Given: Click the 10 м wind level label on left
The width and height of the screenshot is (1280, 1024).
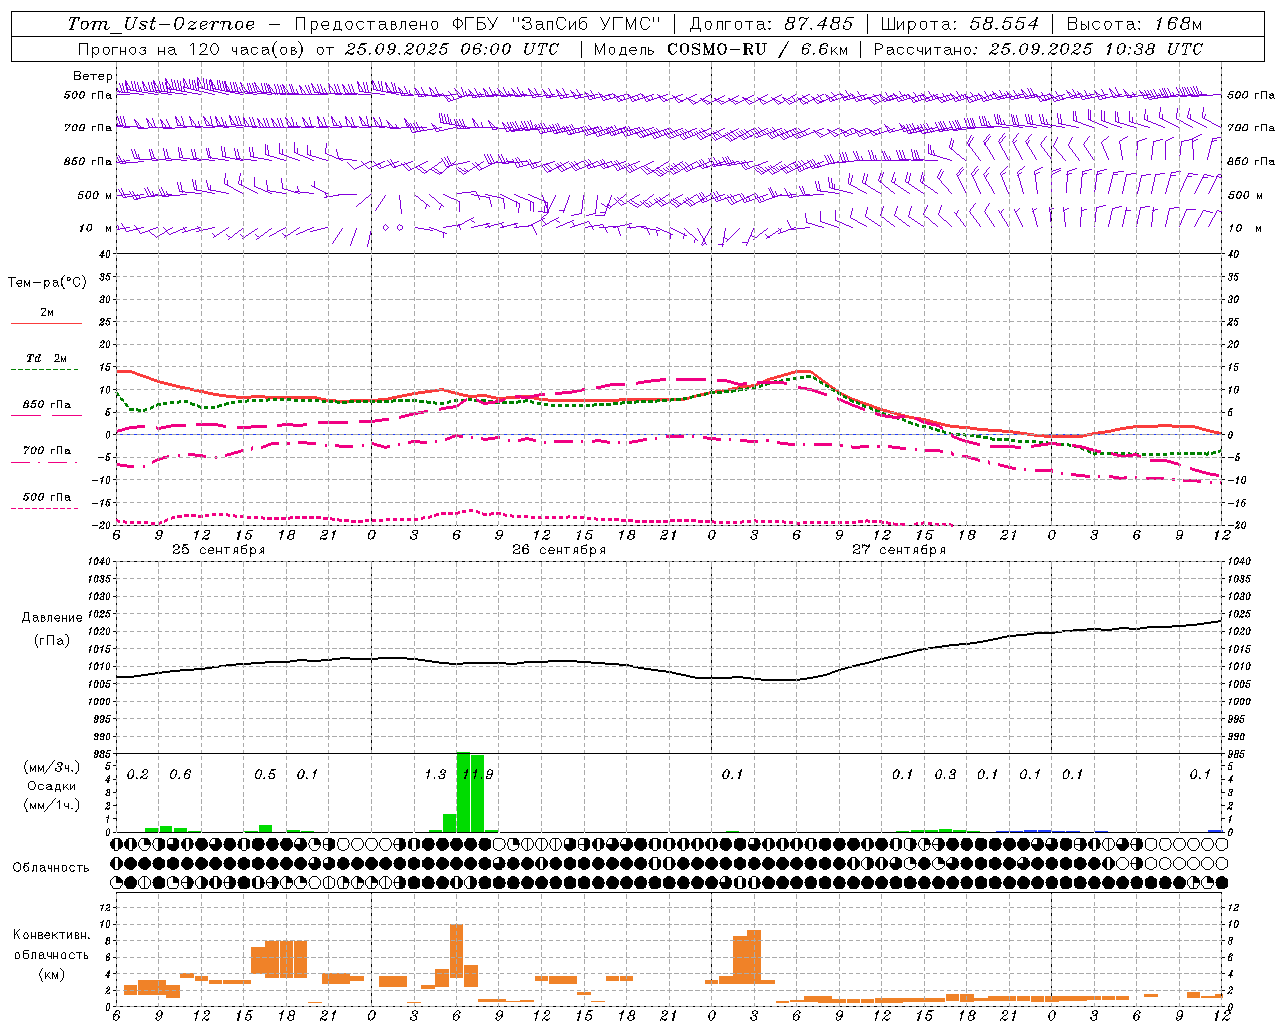Looking at the screenshot, I should click(x=96, y=228).
